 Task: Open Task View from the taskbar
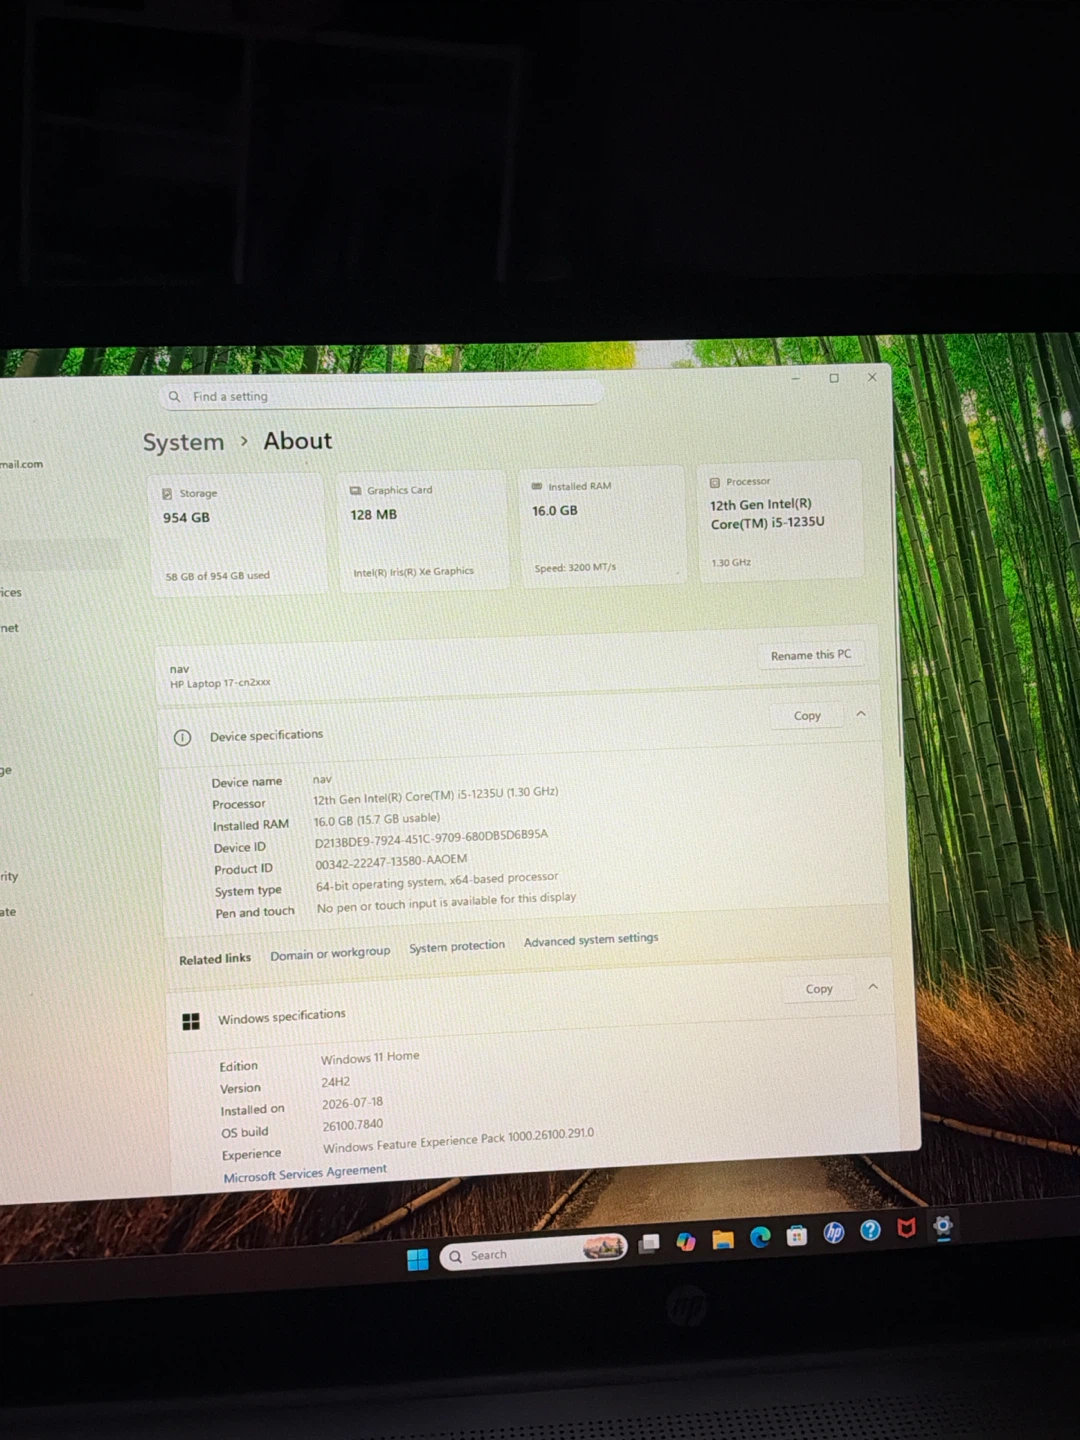tap(650, 1244)
